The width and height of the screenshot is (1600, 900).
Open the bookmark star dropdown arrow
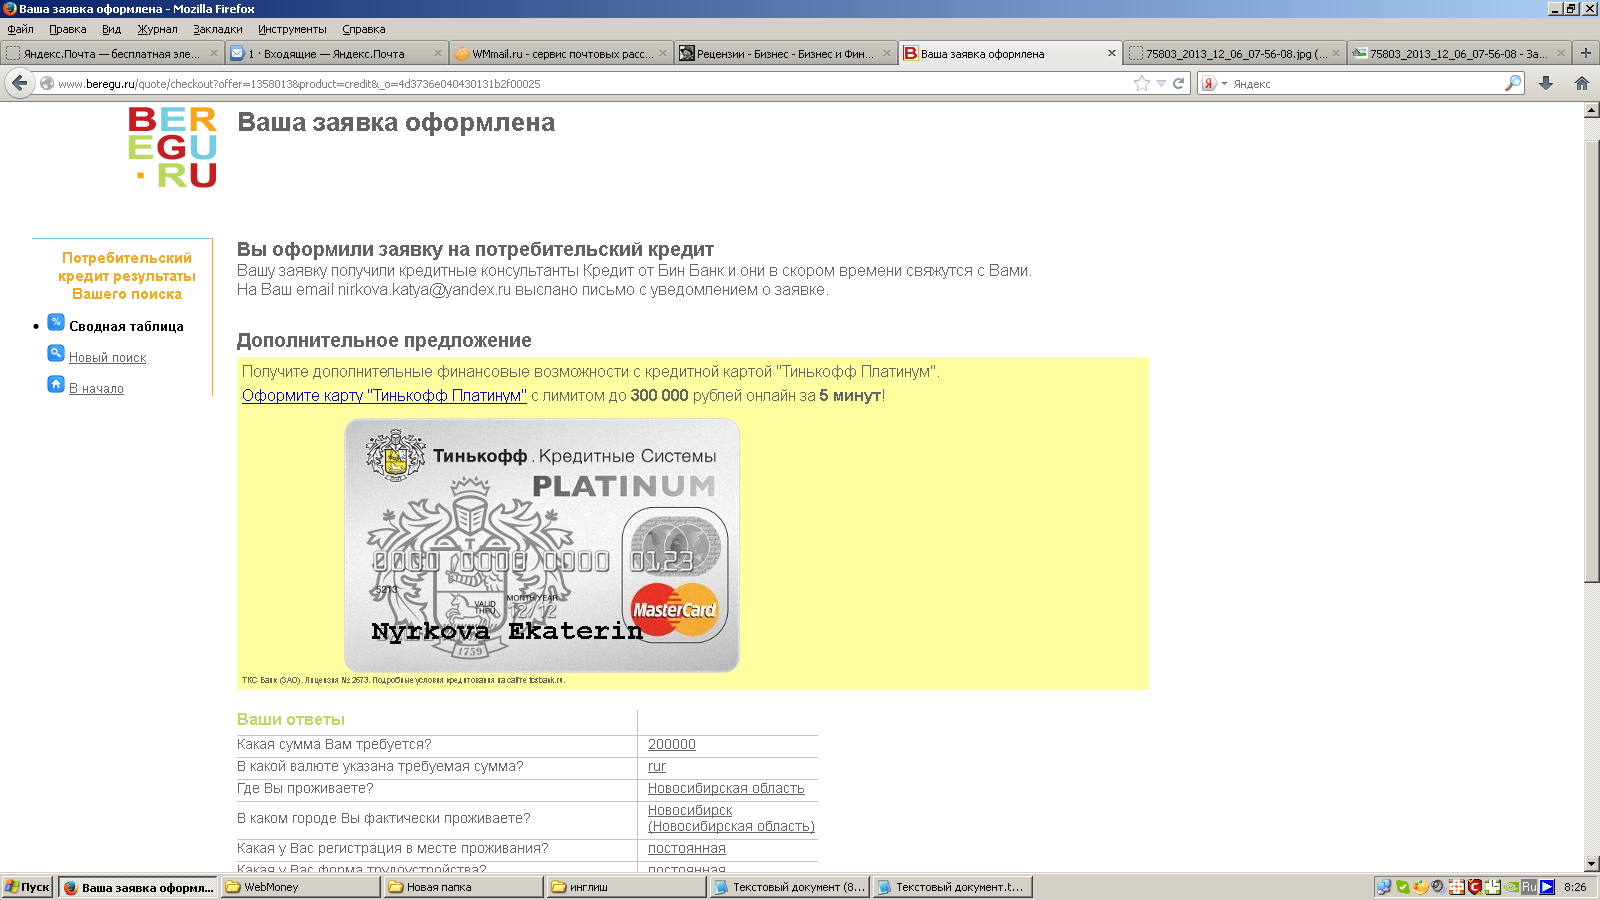[1161, 84]
